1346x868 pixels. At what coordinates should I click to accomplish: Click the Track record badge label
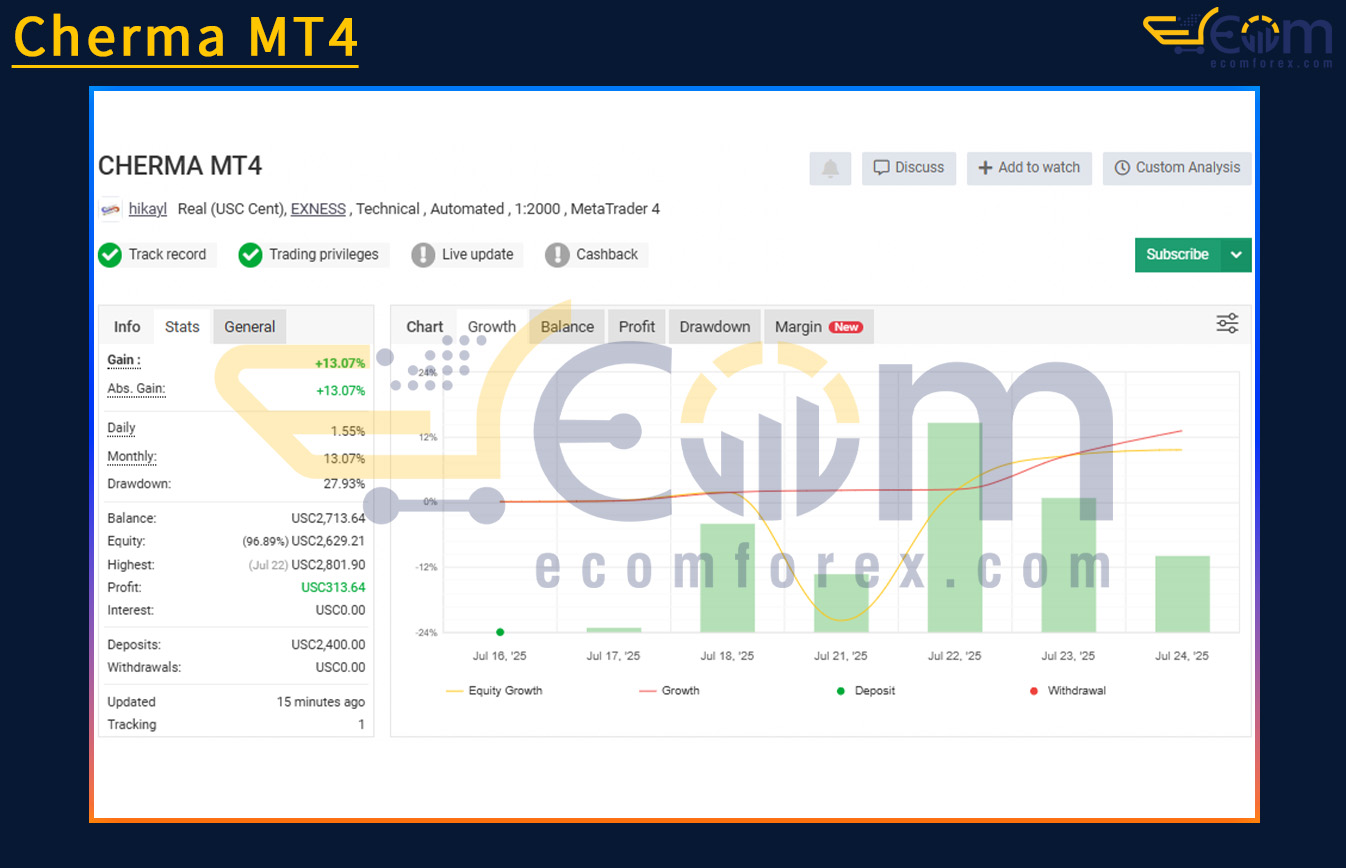[x=167, y=255]
